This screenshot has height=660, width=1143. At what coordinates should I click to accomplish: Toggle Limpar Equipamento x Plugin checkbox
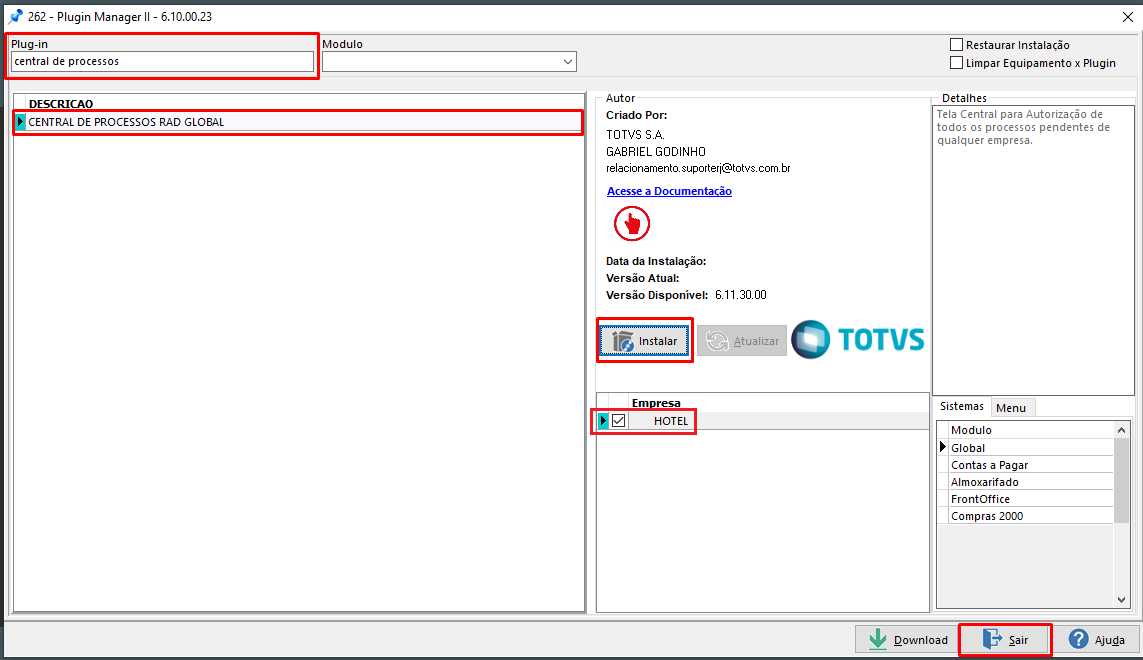pyautogui.click(x=956, y=63)
